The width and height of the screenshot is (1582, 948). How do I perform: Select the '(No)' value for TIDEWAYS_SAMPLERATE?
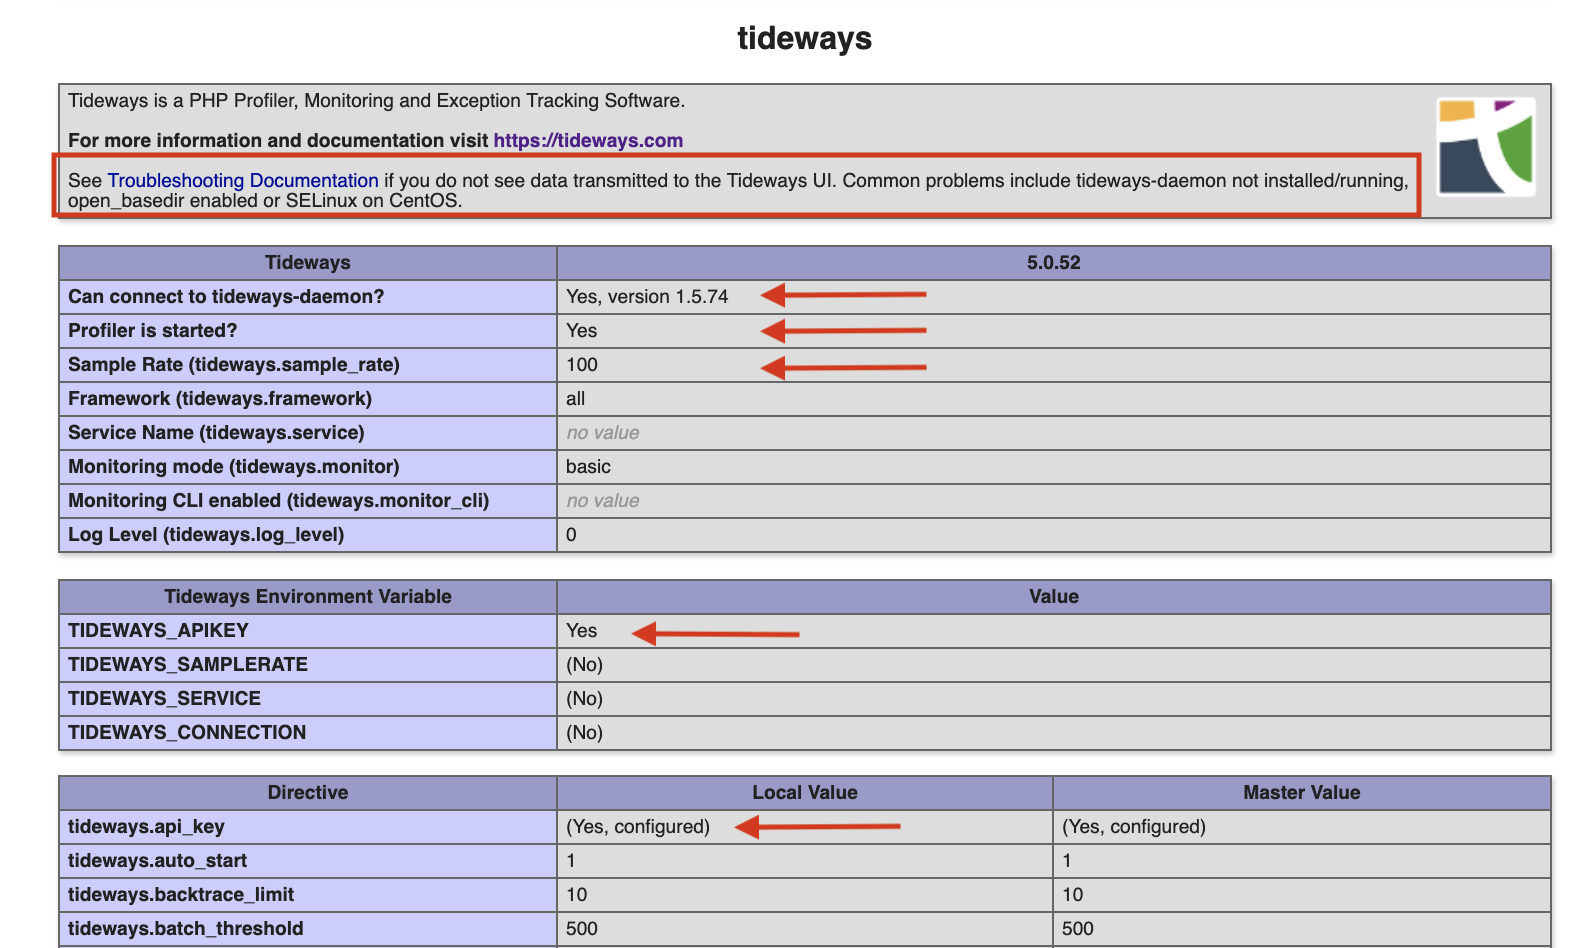[585, 665]
